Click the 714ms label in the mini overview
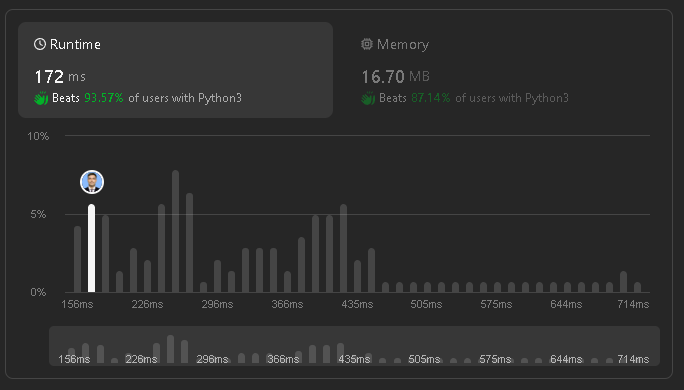 tap(633, 359)
